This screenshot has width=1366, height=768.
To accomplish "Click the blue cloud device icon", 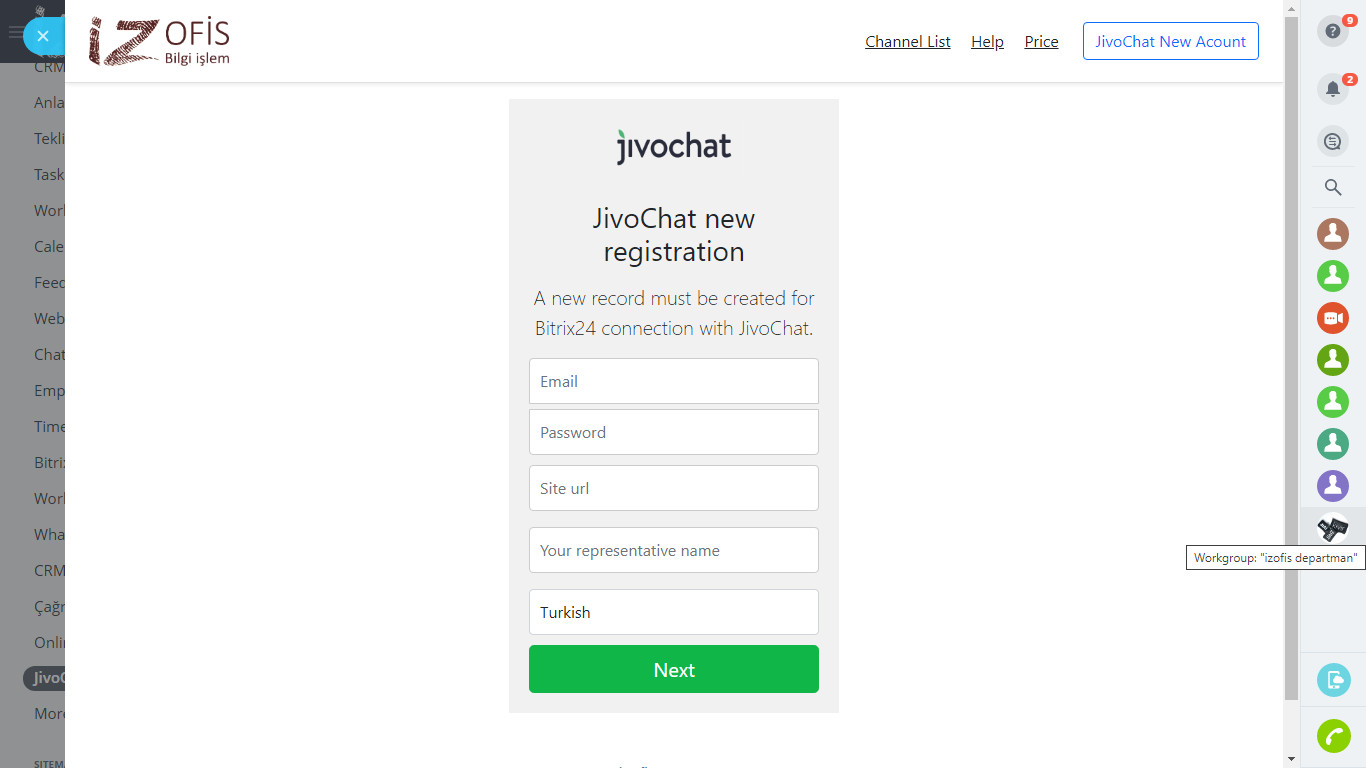I will [x=1333, y=681].
